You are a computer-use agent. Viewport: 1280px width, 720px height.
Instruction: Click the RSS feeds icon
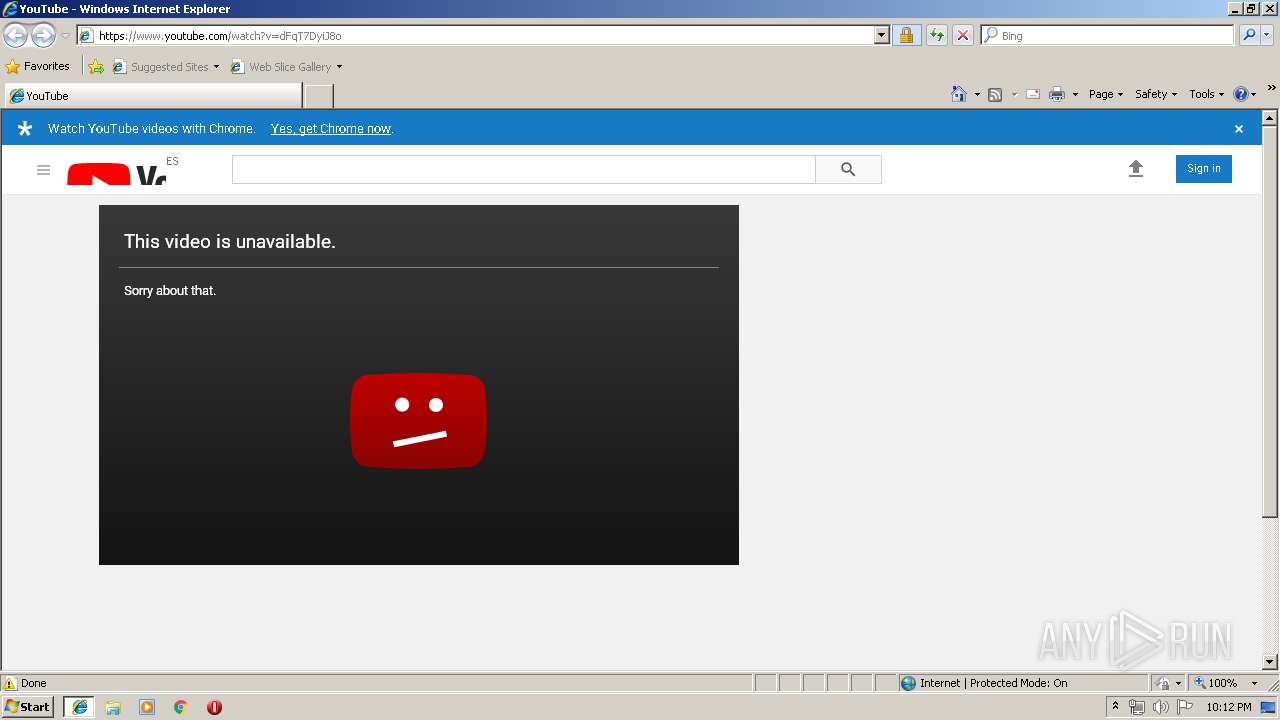pyautogui.click(x=995, y=94)
